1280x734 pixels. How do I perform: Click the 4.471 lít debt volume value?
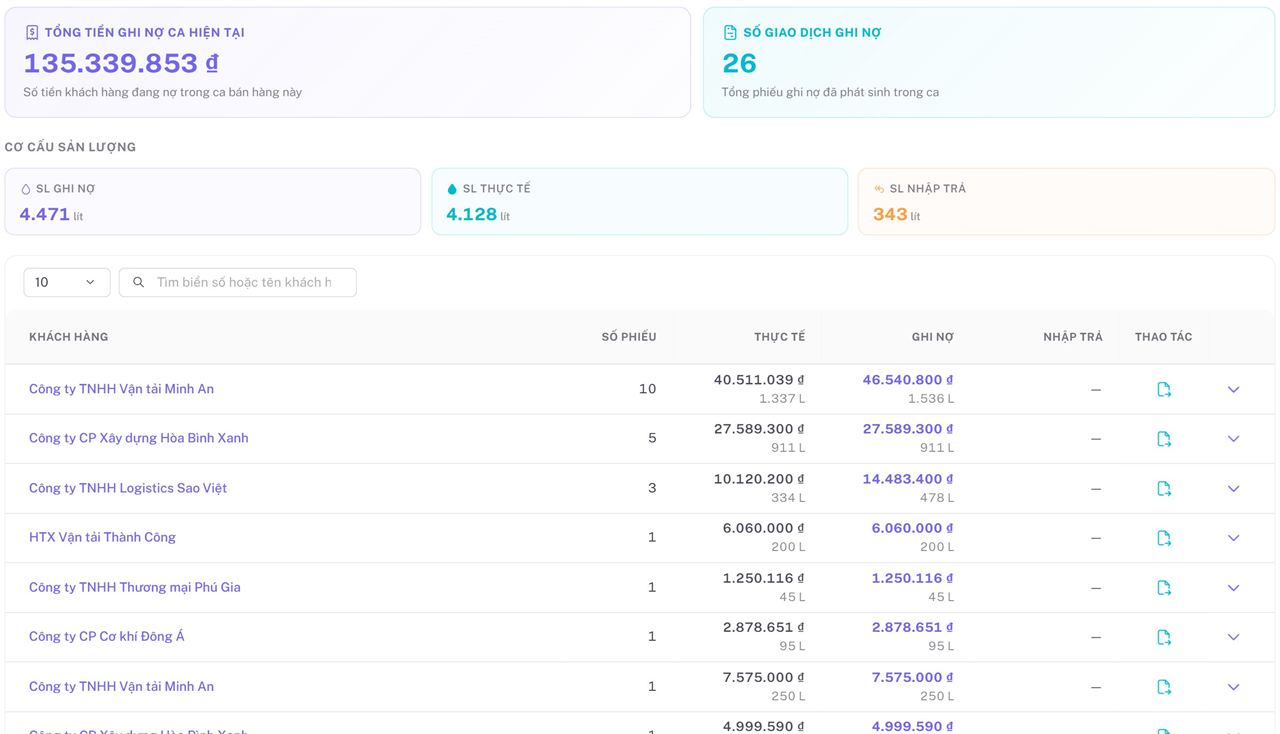point(51,214)
